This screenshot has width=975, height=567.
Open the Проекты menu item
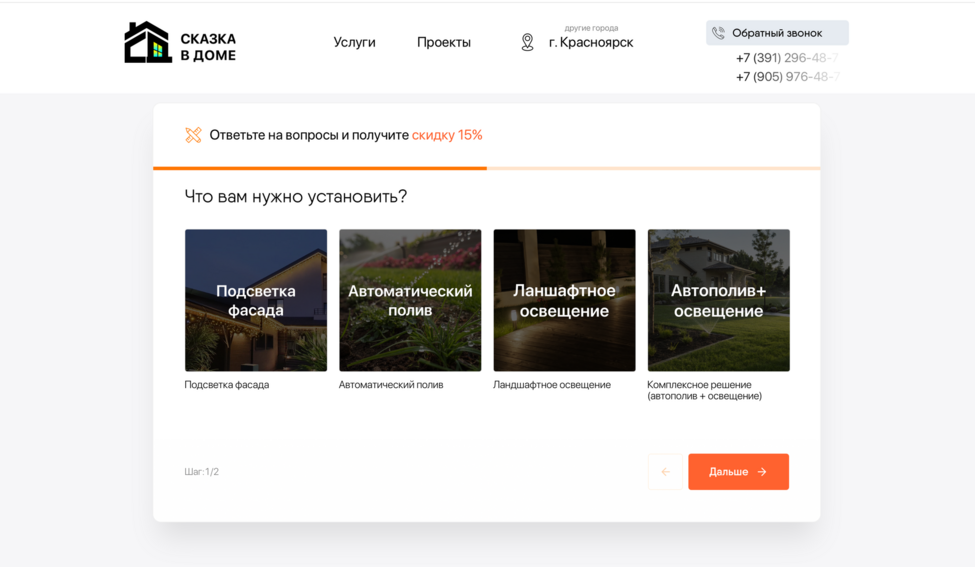[443, 42]
